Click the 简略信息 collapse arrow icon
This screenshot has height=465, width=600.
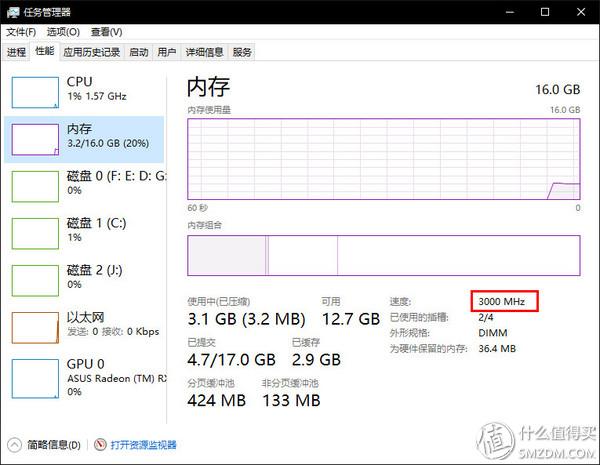(14, 445)
